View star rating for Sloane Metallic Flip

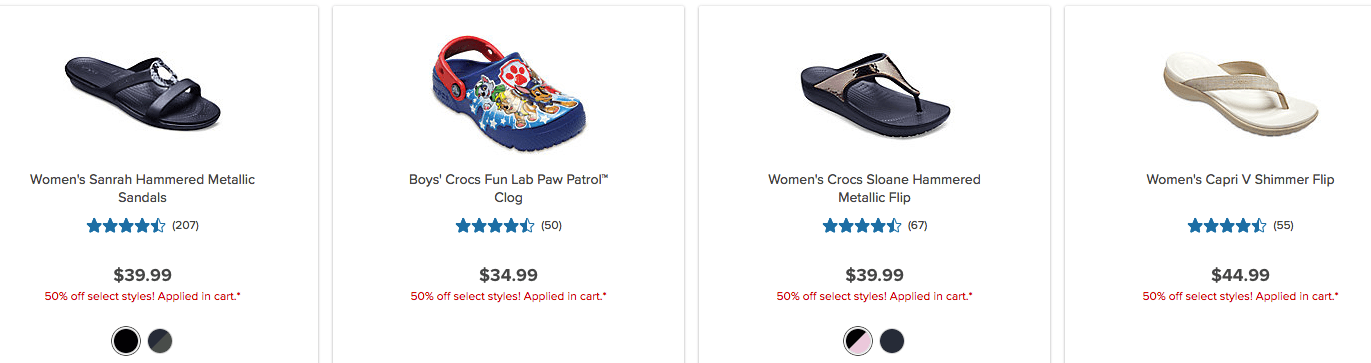861,226
